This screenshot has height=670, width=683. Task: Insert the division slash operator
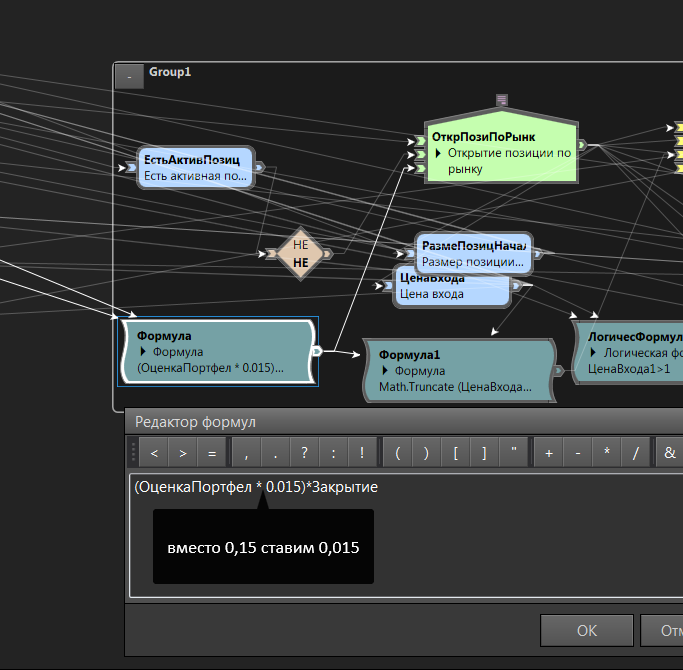coord(636,453)
